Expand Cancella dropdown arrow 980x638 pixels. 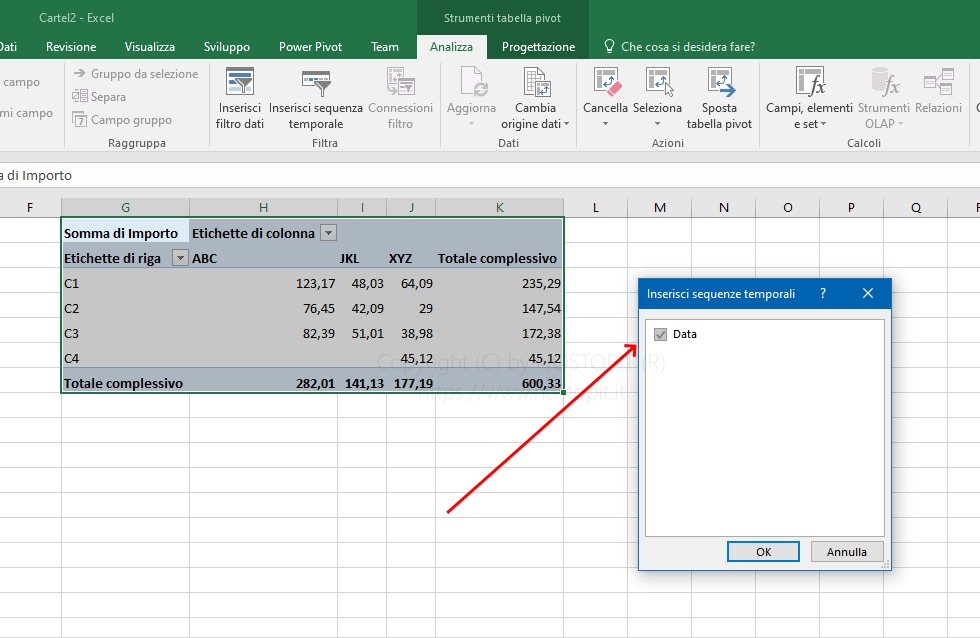click(605, 124)
